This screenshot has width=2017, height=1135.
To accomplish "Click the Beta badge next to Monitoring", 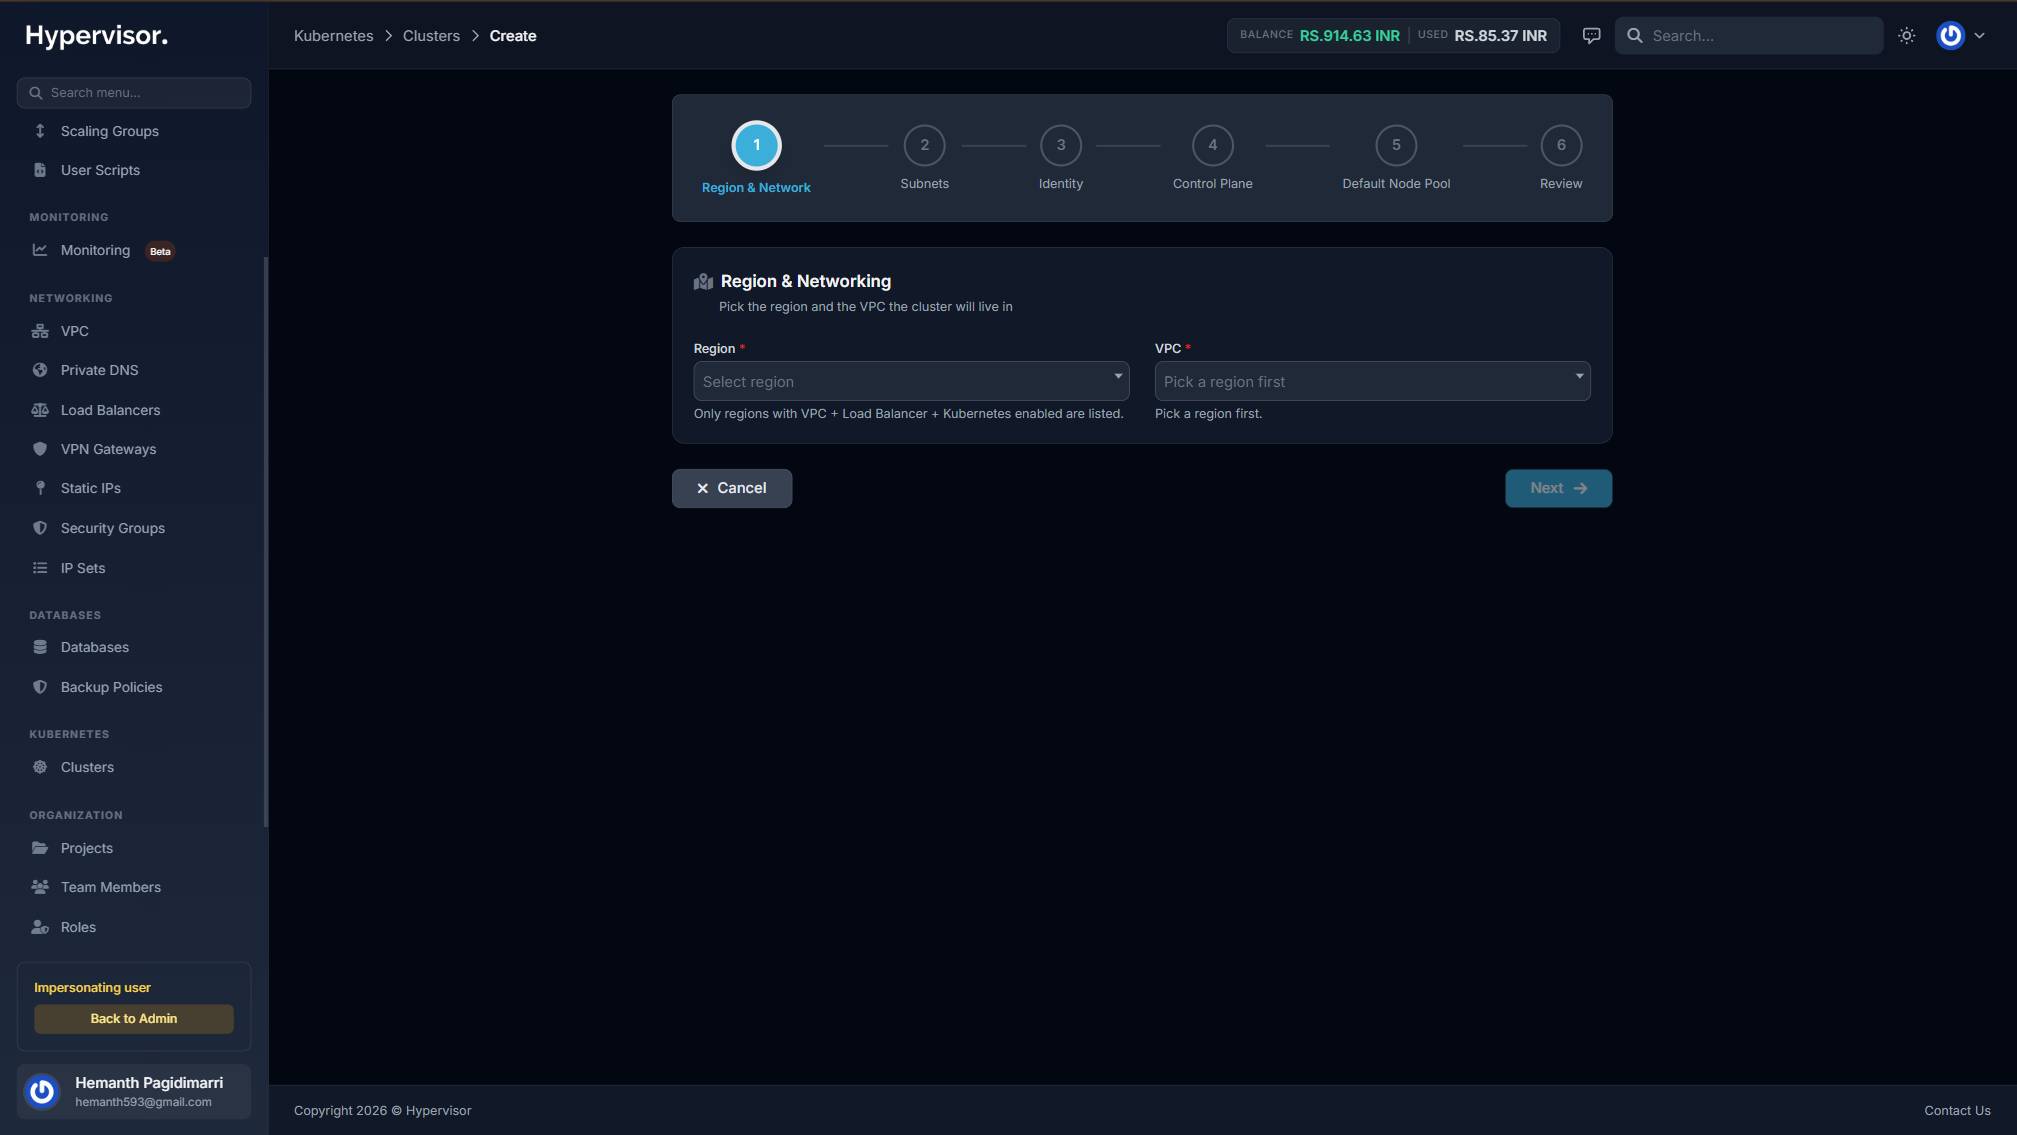I will (x=160, y=252).
